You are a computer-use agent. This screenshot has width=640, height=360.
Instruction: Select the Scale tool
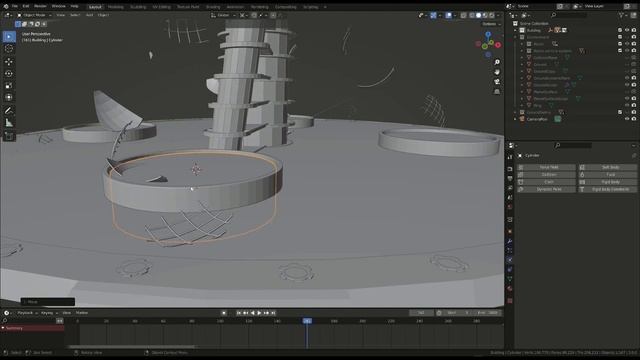pyautogui.click(x=9, y=86)
